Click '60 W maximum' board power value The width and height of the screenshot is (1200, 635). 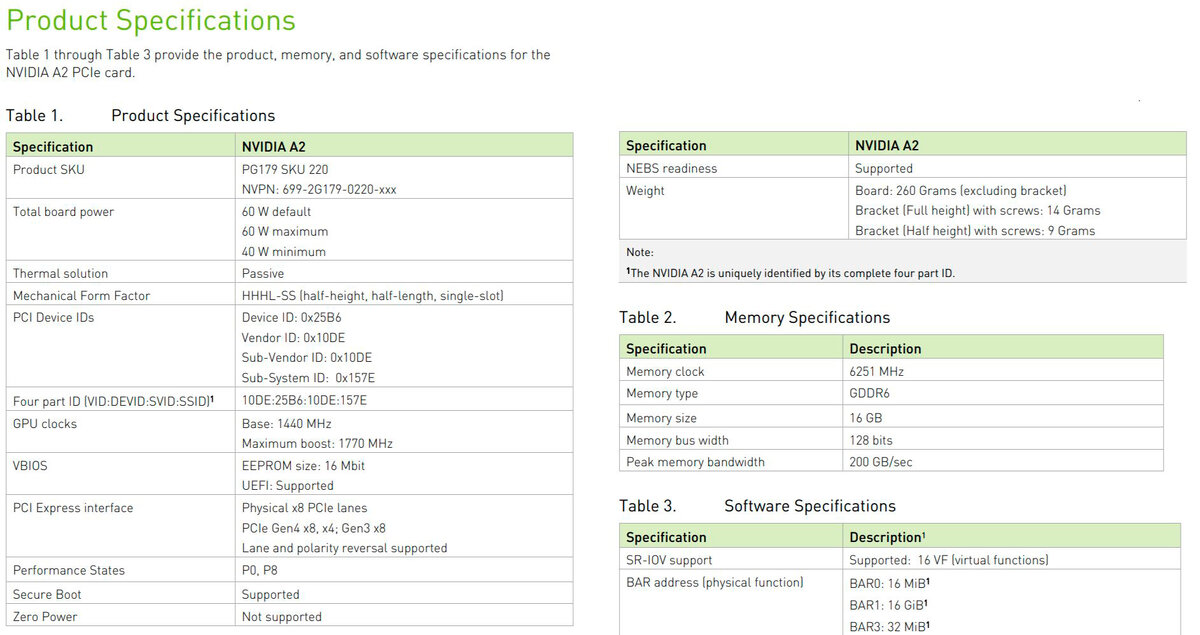(x=285, y=232)
